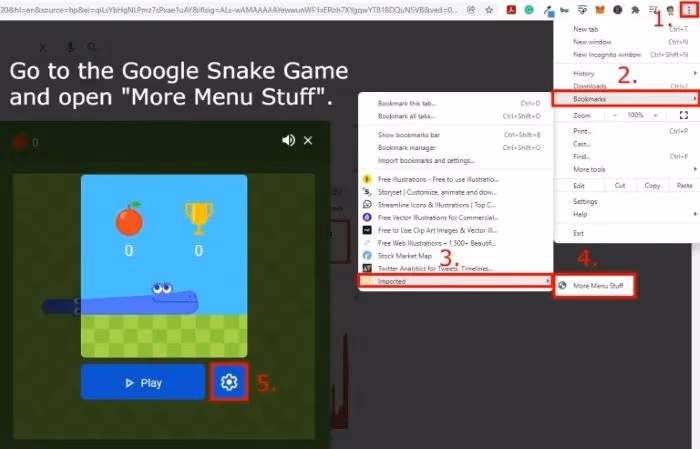Enter fullscreen from the Zoom row

683,116
